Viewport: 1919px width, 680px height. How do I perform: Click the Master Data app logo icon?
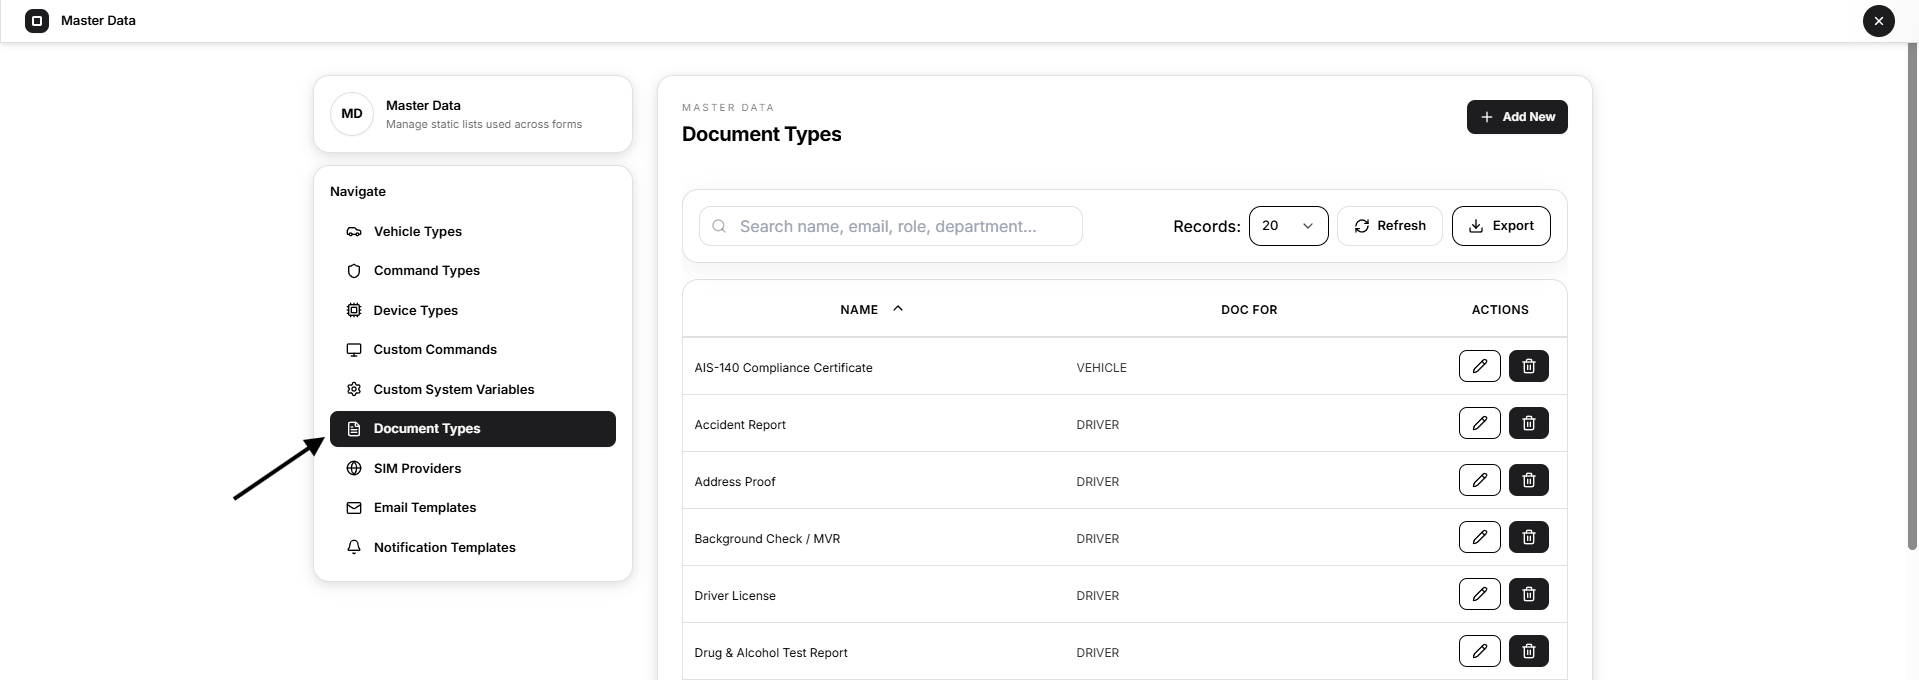click(x=37, y=20)
